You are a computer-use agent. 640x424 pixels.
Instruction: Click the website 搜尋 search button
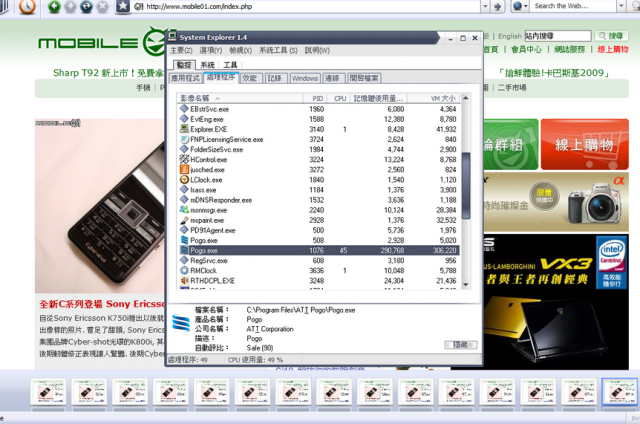click(611, 36)
